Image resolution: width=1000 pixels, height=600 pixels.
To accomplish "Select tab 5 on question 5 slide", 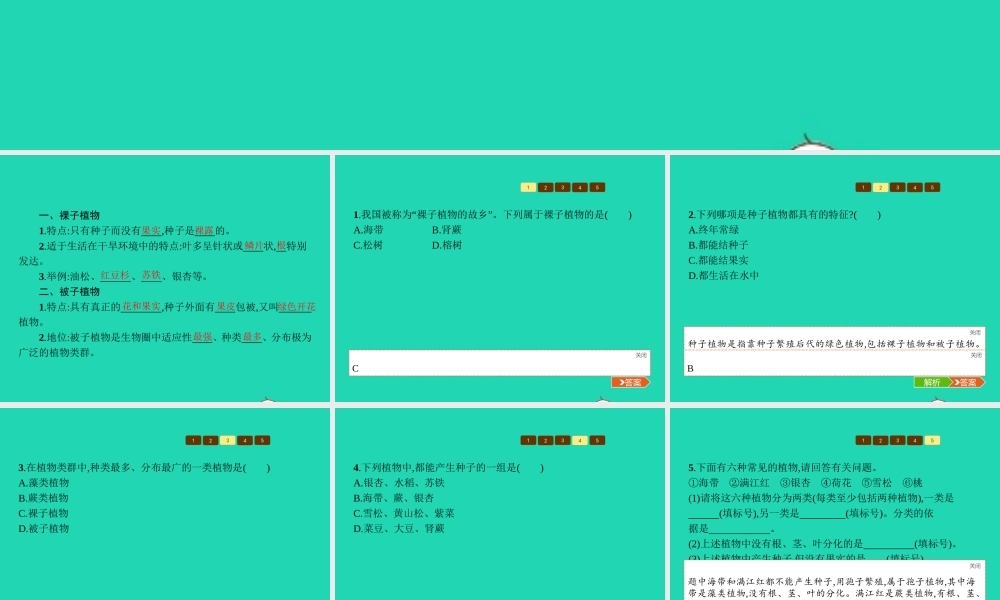I will [x=932, y=441].
